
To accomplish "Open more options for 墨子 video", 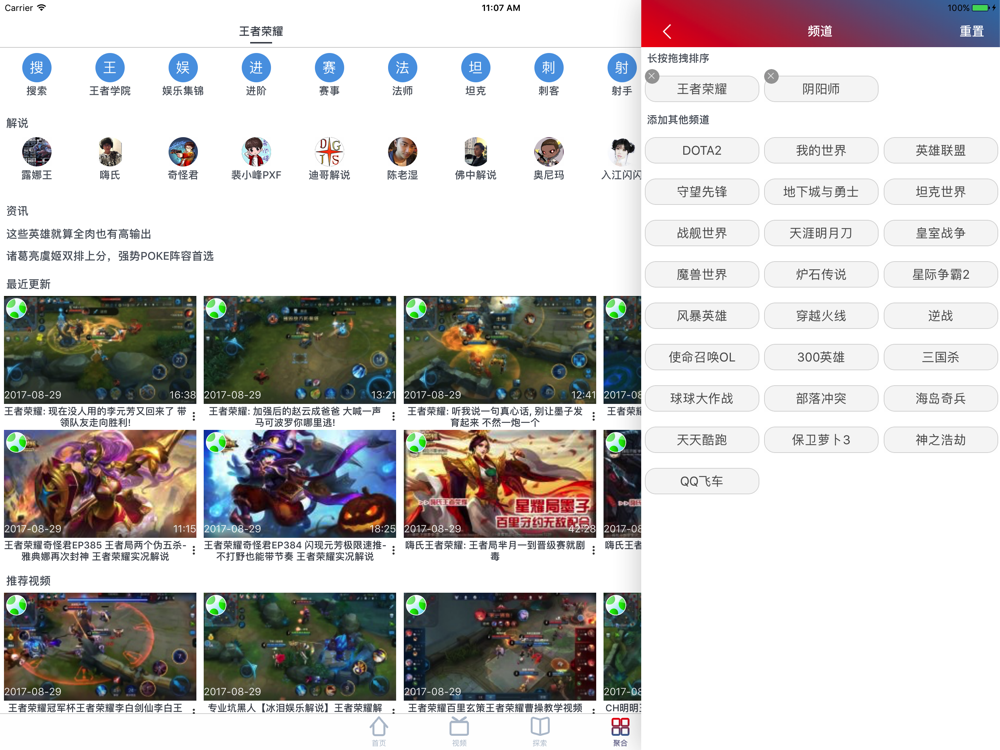I will (x=594, y=416).
